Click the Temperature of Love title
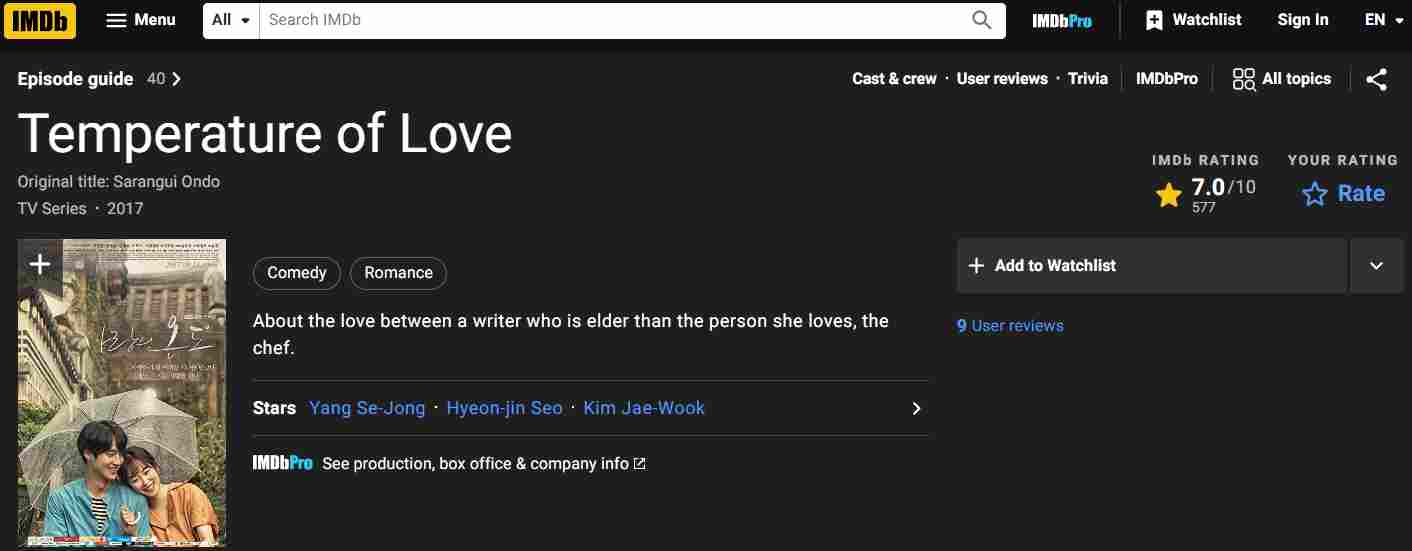Image resolution: width=1412 pixels, height=551 pixels. point(265,133)
